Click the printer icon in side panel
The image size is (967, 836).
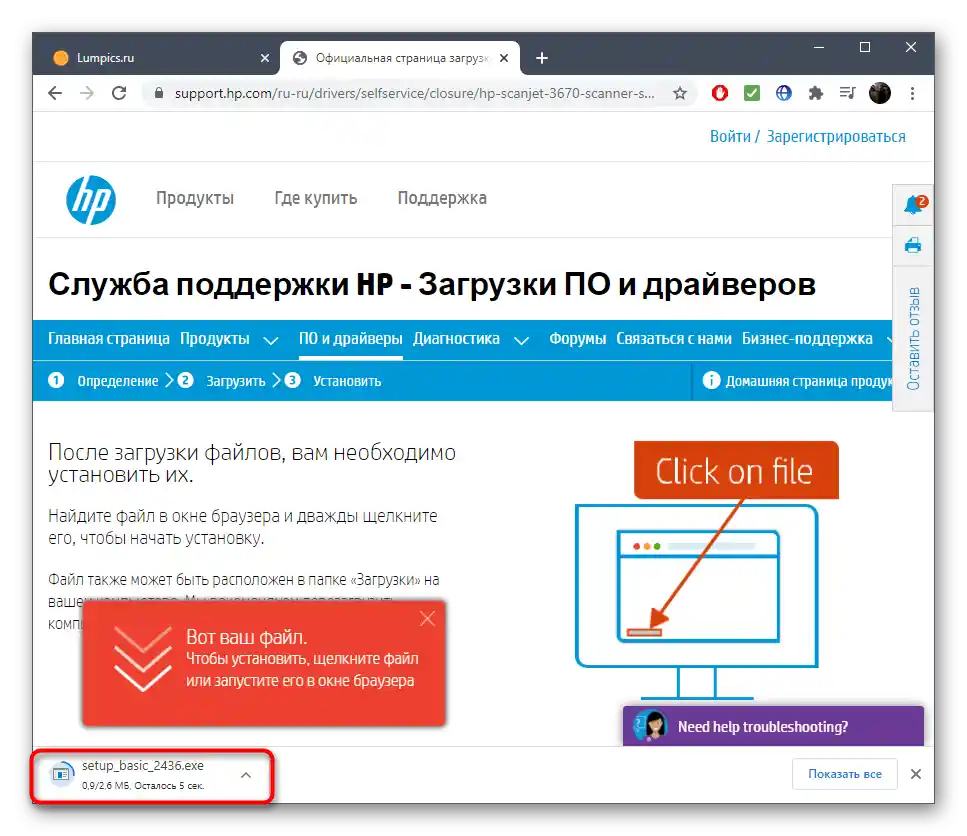[913, 245]
